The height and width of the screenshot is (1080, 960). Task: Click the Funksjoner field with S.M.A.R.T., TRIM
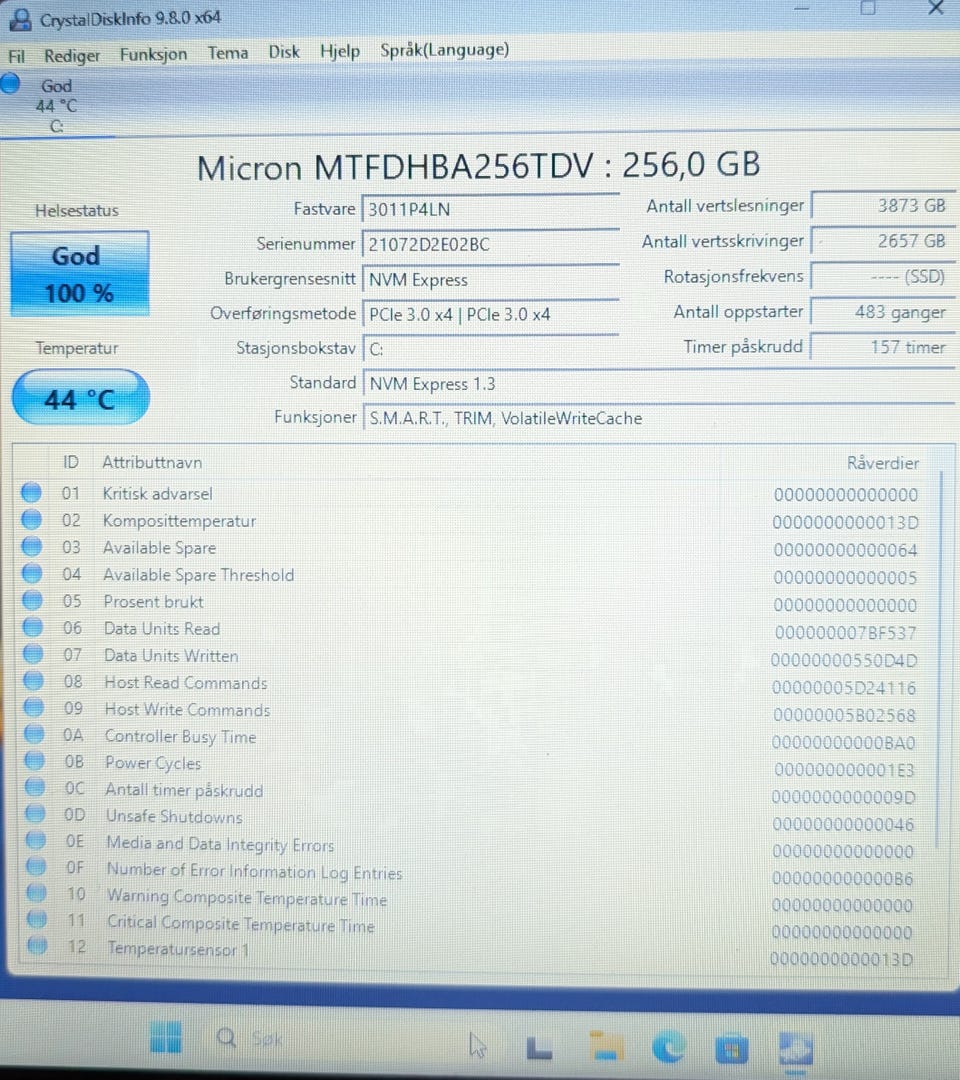(x=658, y=418)
